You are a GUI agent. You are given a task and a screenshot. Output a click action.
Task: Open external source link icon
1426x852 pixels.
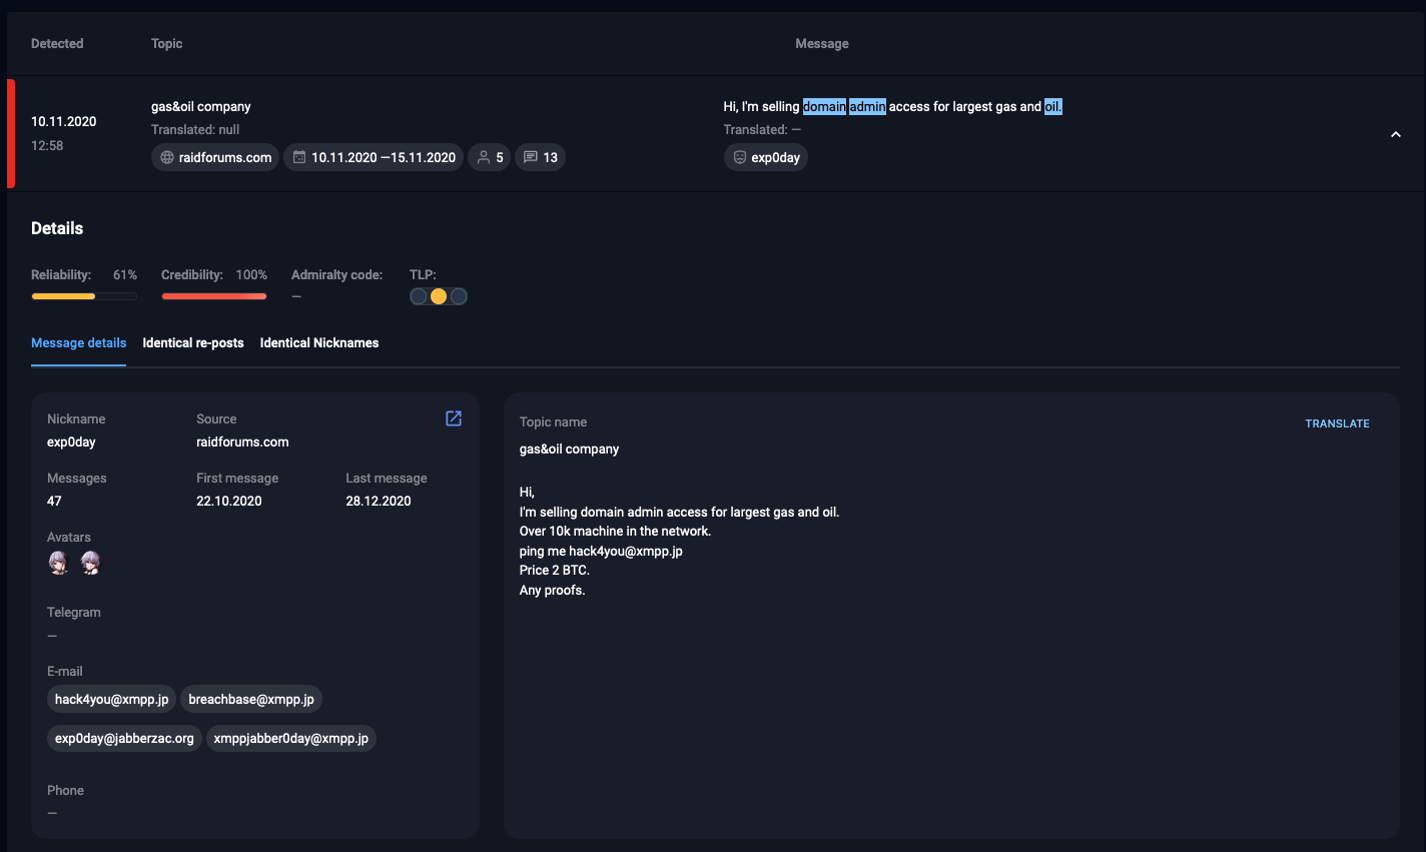click(x=453, y=419)
